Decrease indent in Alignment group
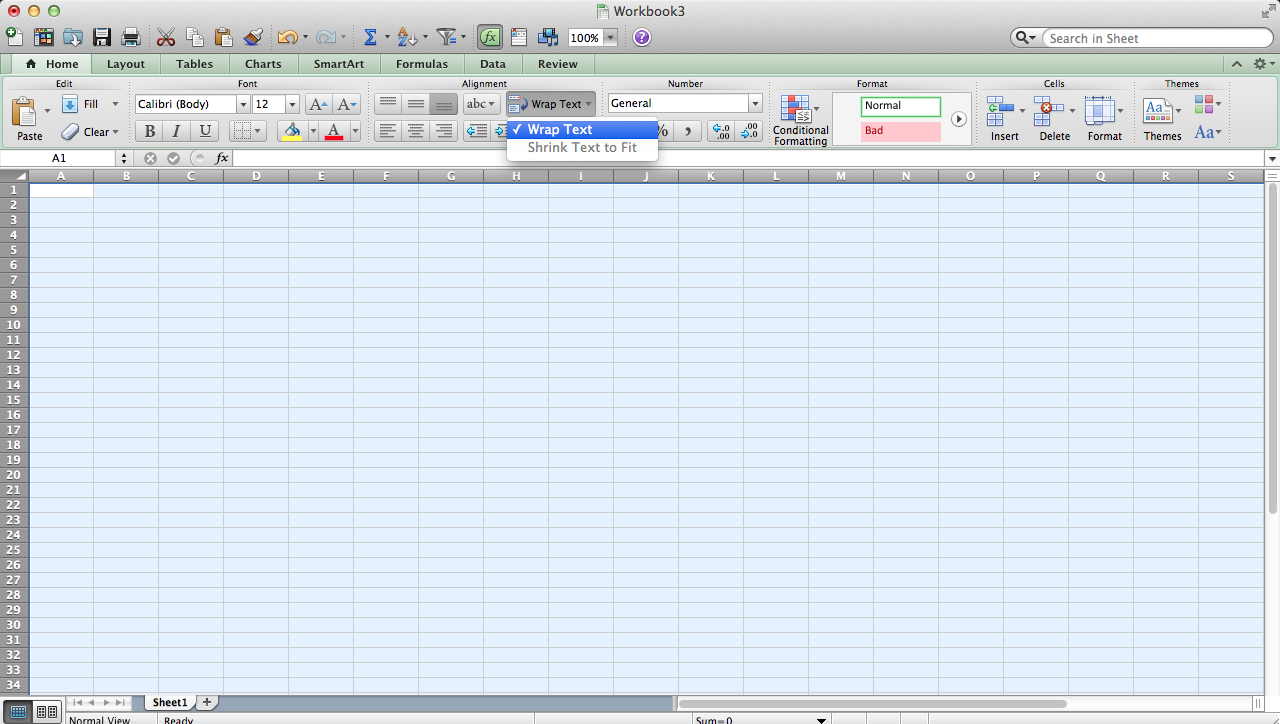This screenshot has width=1280, height=724. coord(477,131)
